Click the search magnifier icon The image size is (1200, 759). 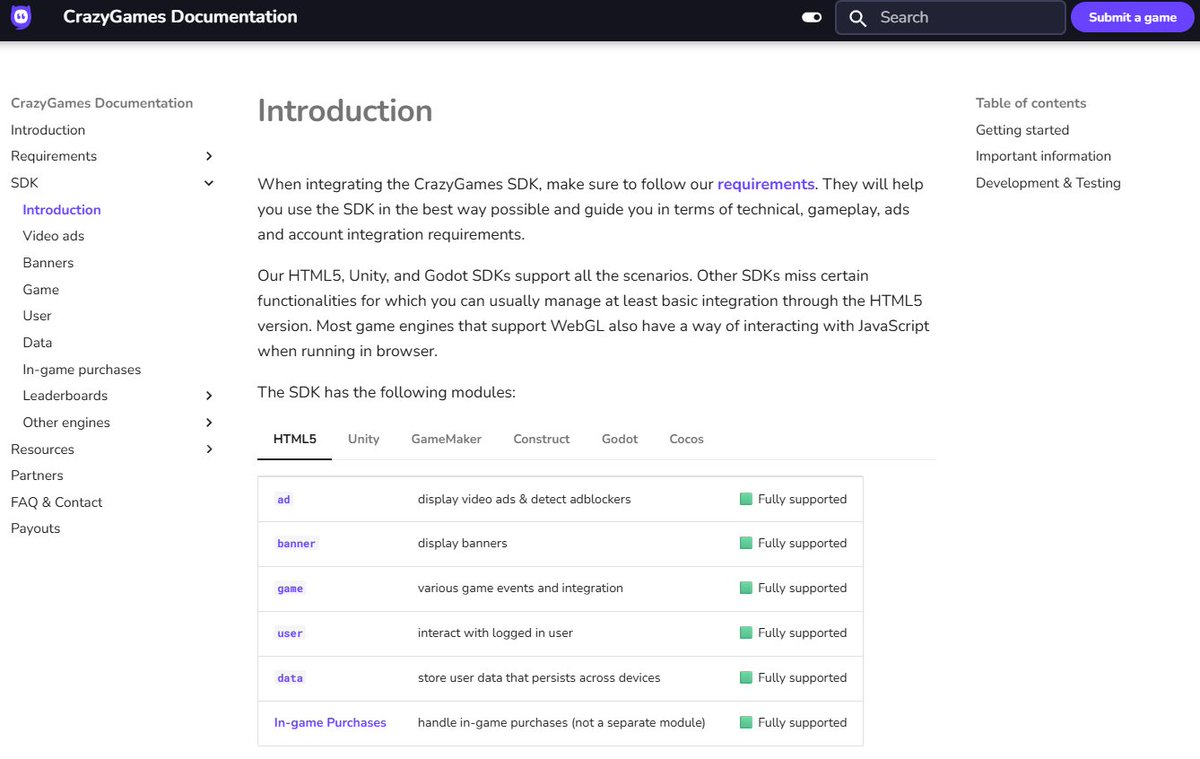click(857, 18)
